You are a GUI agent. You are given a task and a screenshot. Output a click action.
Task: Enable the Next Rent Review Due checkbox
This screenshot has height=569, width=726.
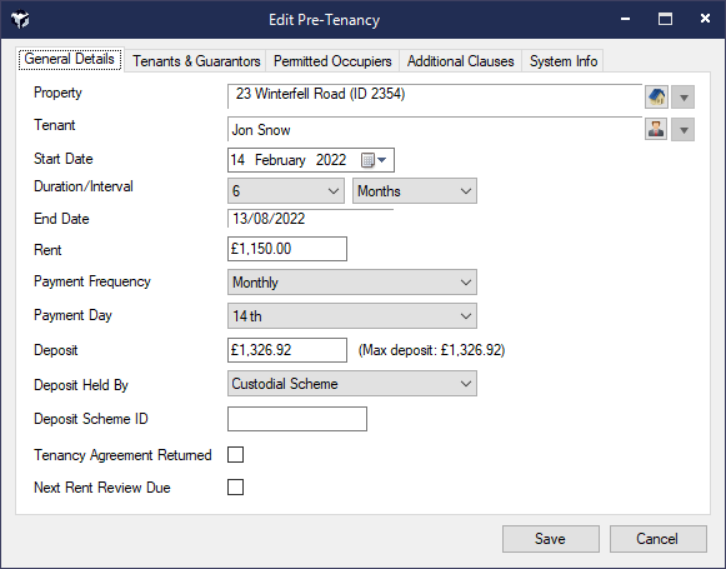click(x=236, y=488)
